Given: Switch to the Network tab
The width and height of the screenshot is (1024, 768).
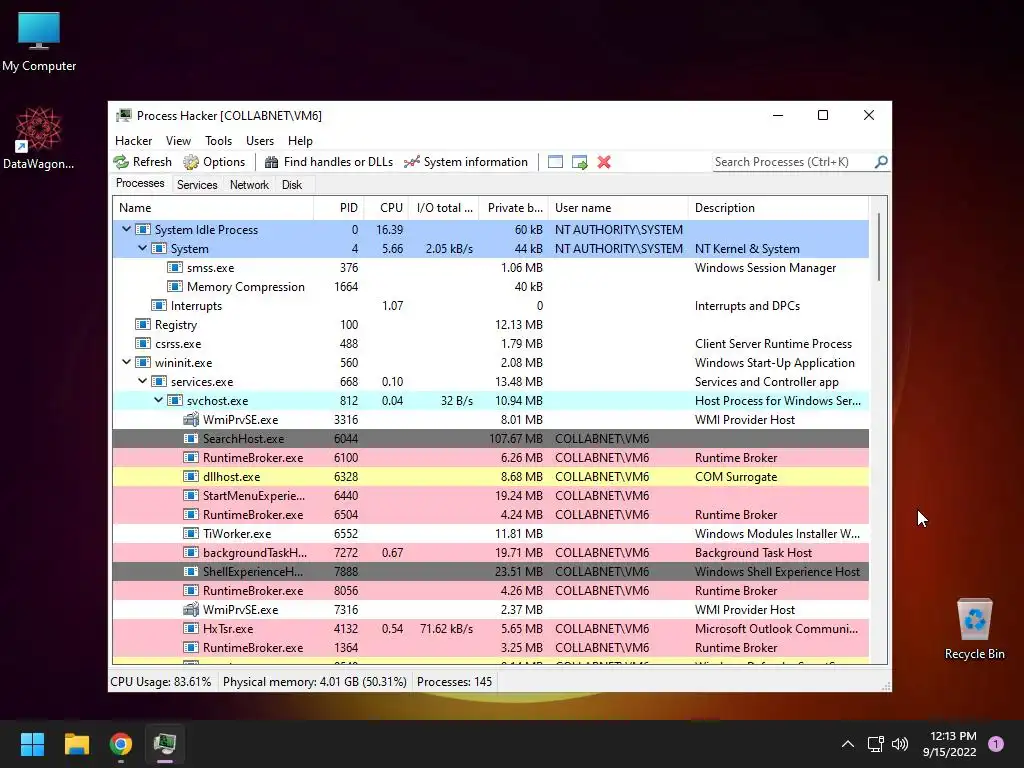Looking at the screenshot, I should (x=249, y=185).
